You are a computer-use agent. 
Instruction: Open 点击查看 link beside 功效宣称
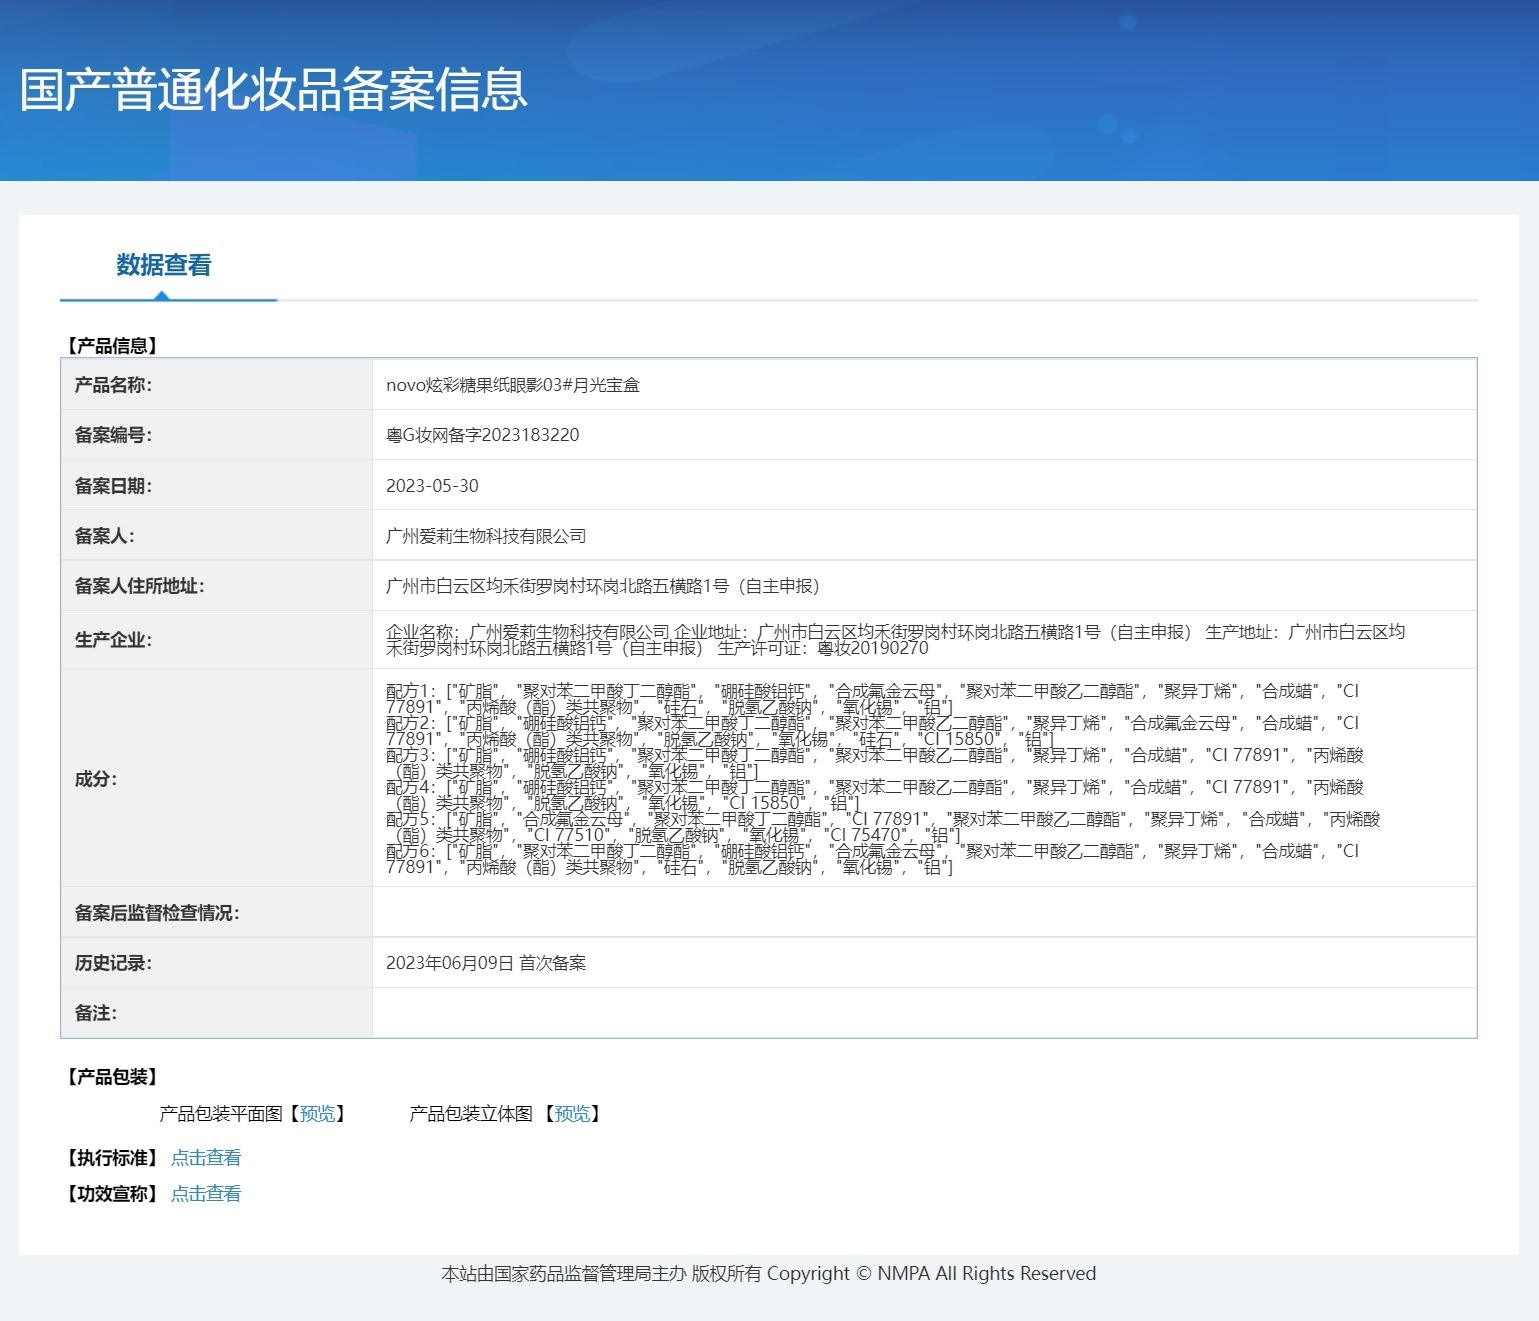tap(206, 1194)
